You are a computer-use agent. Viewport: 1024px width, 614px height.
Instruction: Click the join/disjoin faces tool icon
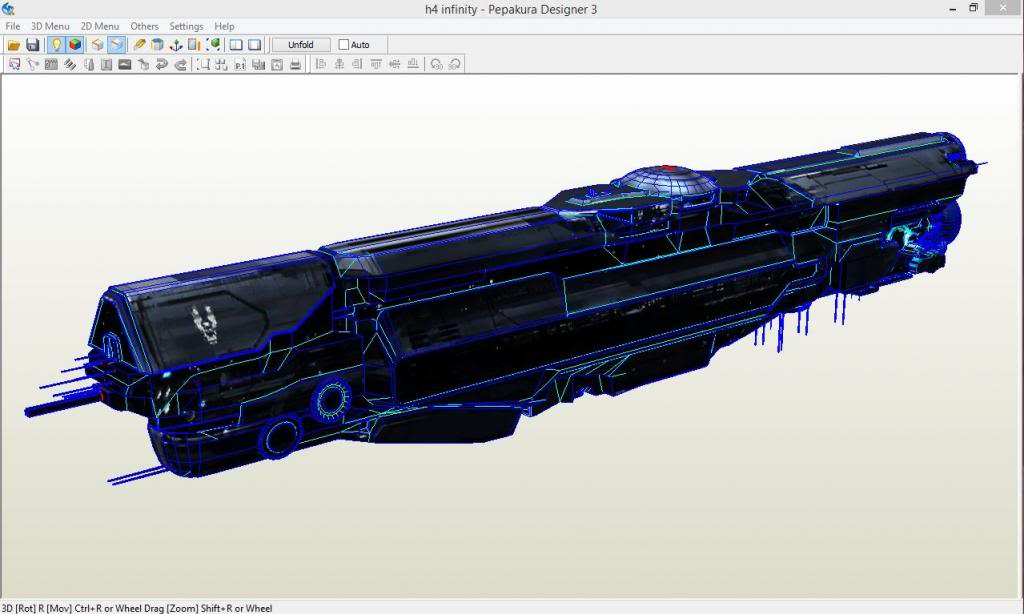[33, 64]
